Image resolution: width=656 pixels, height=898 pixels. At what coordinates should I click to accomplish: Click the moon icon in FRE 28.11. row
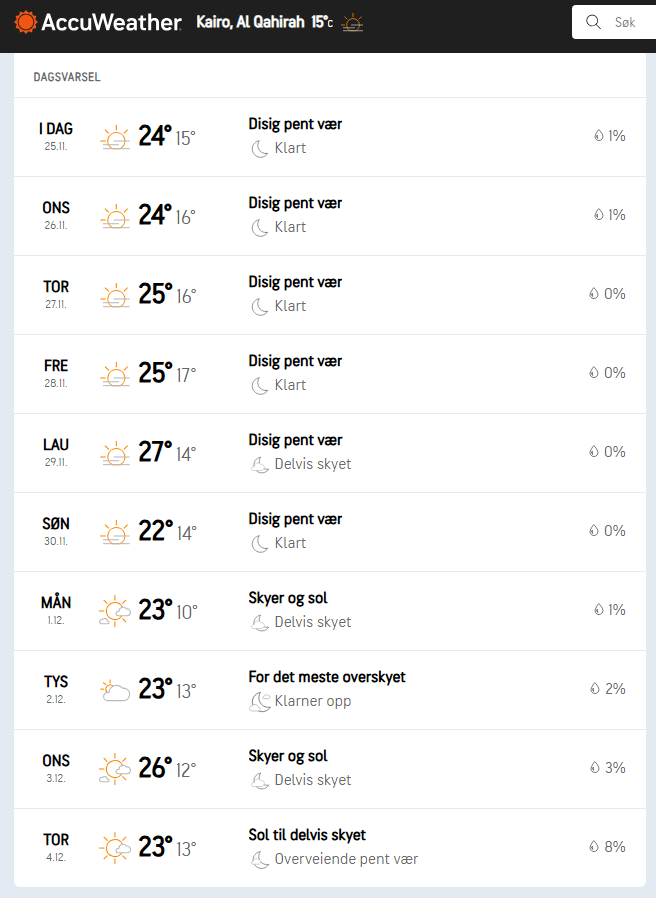pos(260,385)
